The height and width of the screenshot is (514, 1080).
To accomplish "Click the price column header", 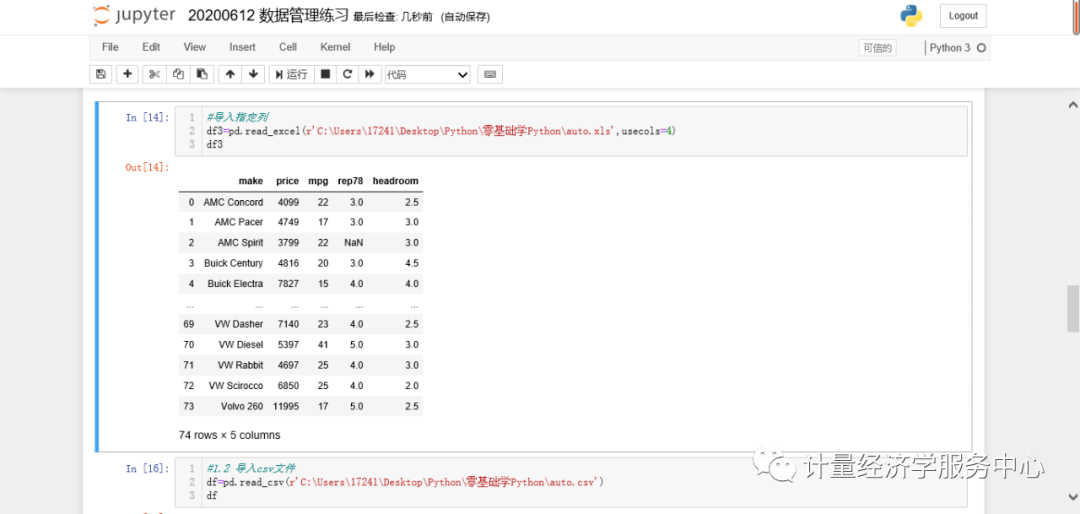I will pos(287,181).
